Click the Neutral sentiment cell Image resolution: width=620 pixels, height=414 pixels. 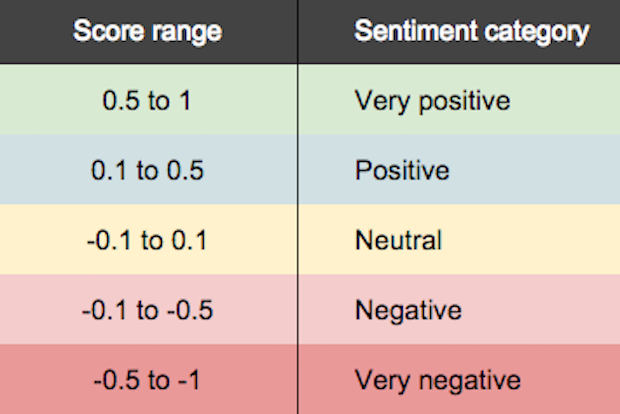click(398, 241)
